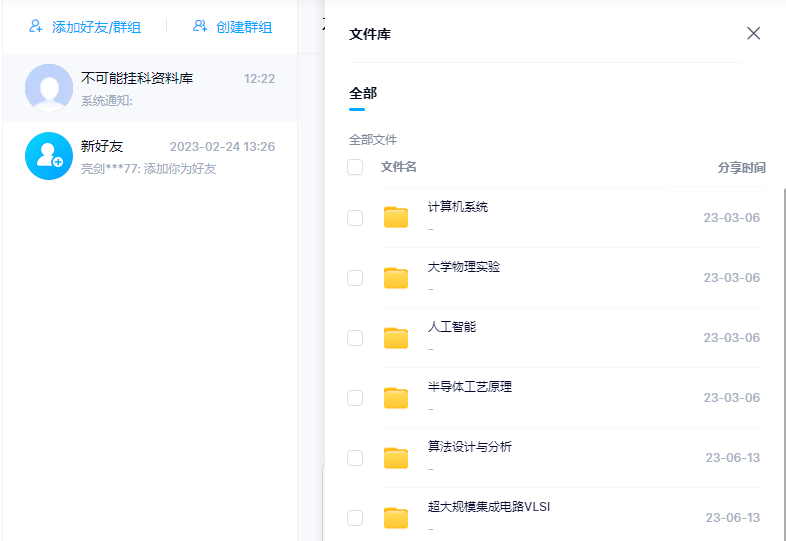
Task: Open the 大学物理实验 folder icon
Action: pos(396,277)
